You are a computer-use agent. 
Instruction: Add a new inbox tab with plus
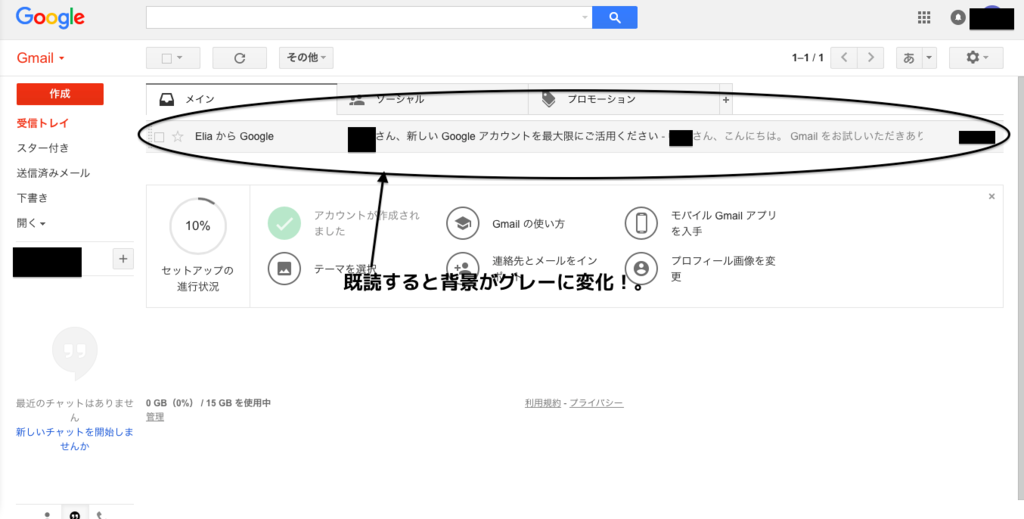[726, 100]
